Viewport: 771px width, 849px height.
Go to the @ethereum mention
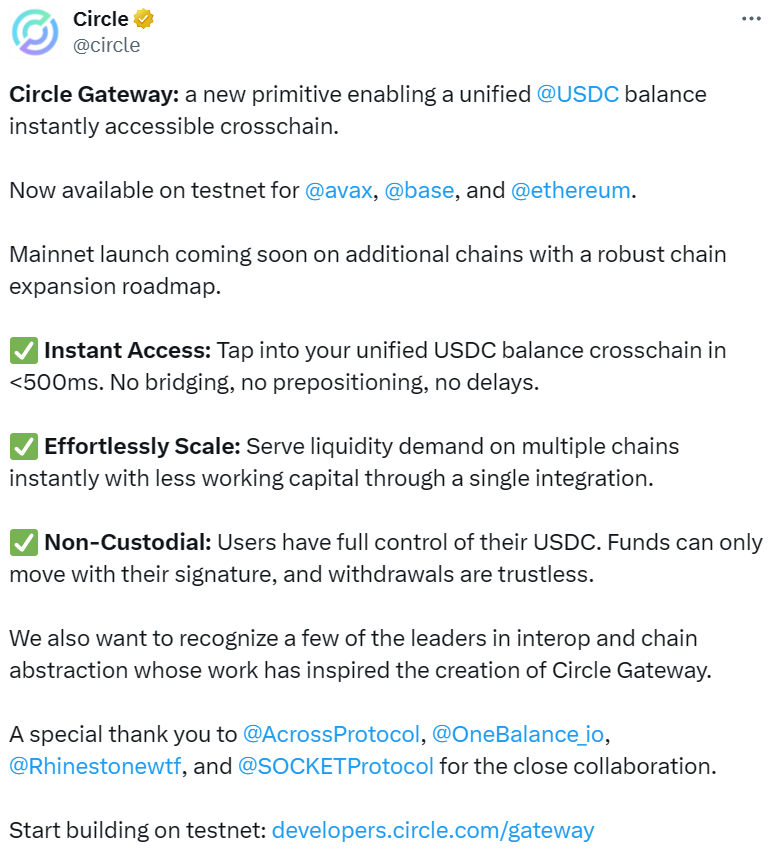570,190
